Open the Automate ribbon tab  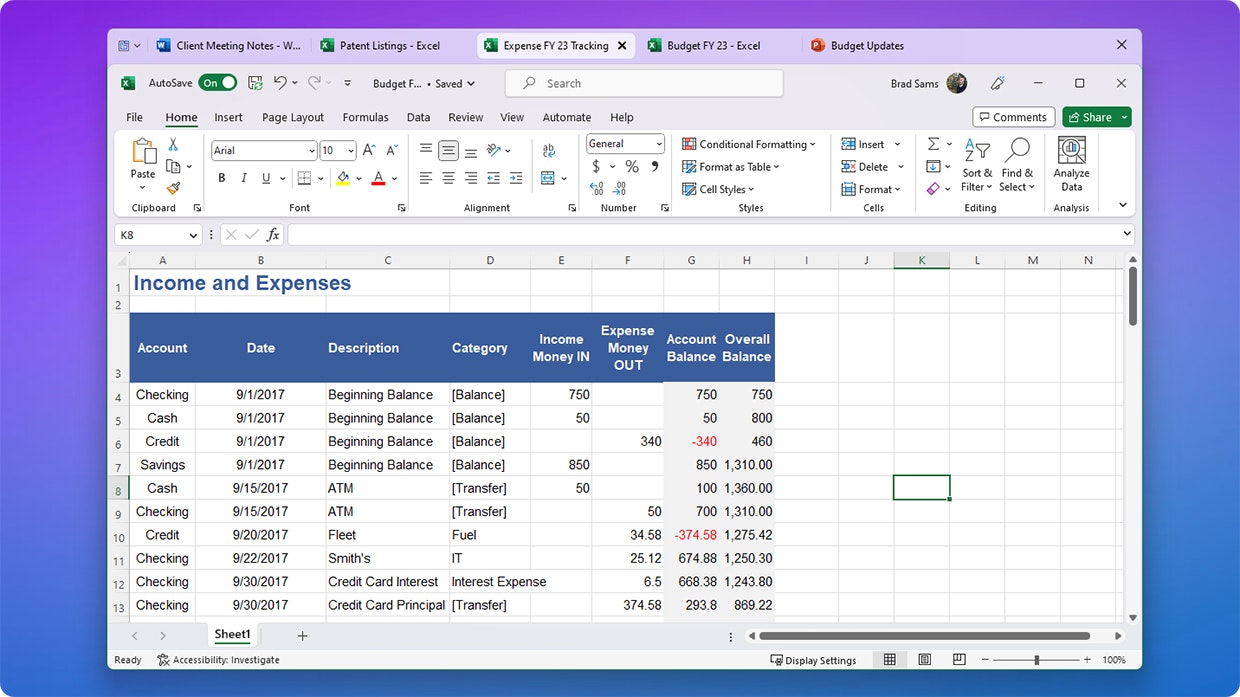(x=567, y=117)
